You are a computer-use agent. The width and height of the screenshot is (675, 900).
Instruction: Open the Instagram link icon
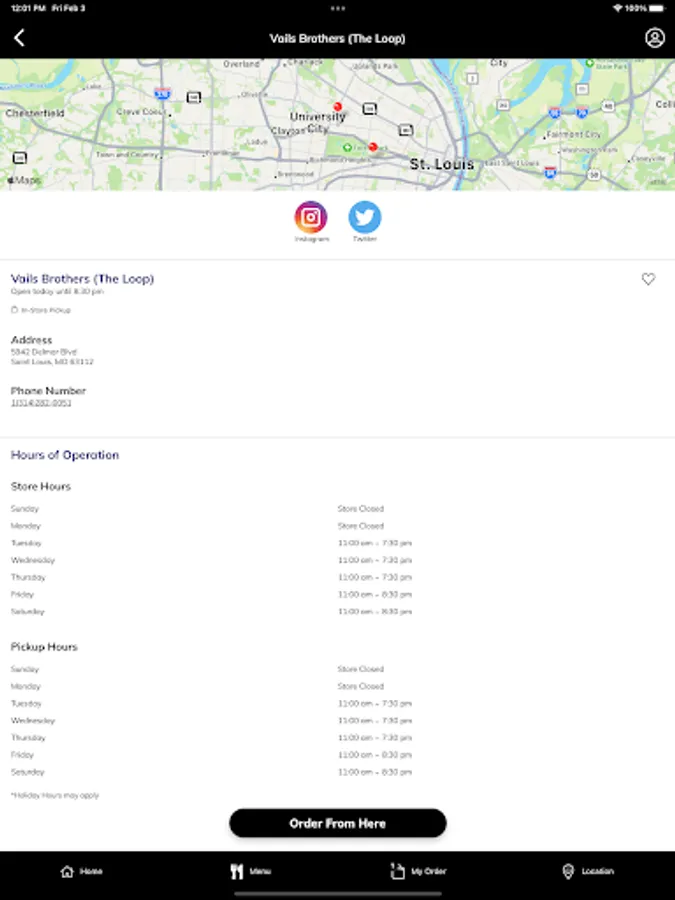311,218
